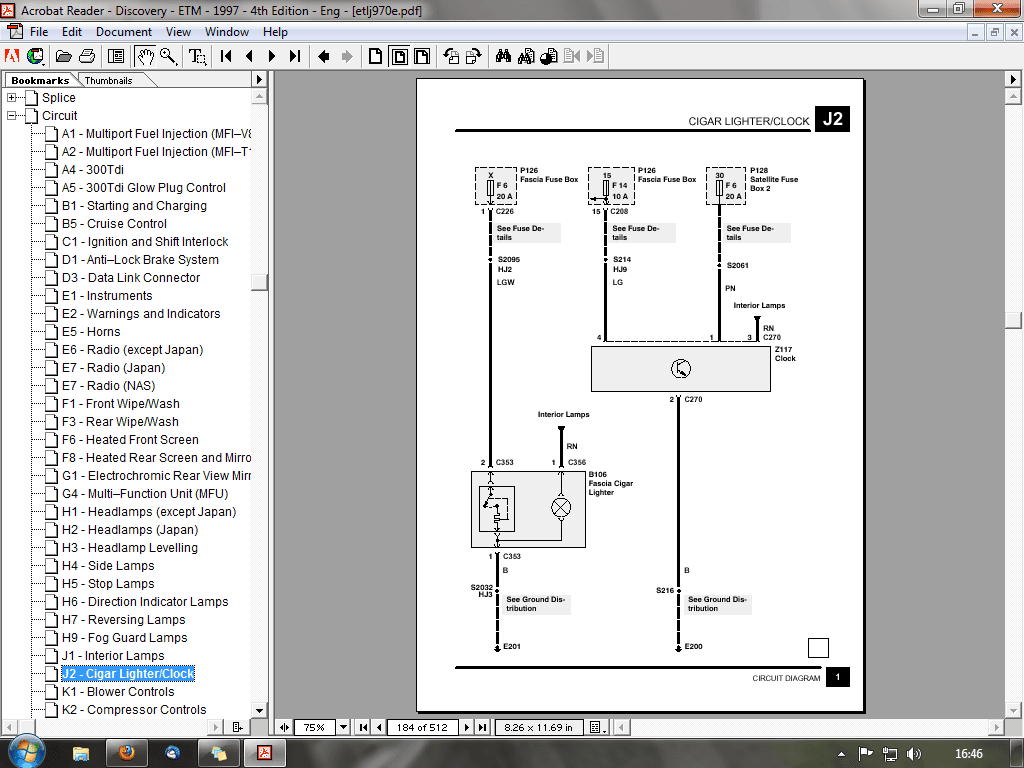Open the page layout dropdown in status bar
This screenshot has width=1024, height=768.
point(598,727)
